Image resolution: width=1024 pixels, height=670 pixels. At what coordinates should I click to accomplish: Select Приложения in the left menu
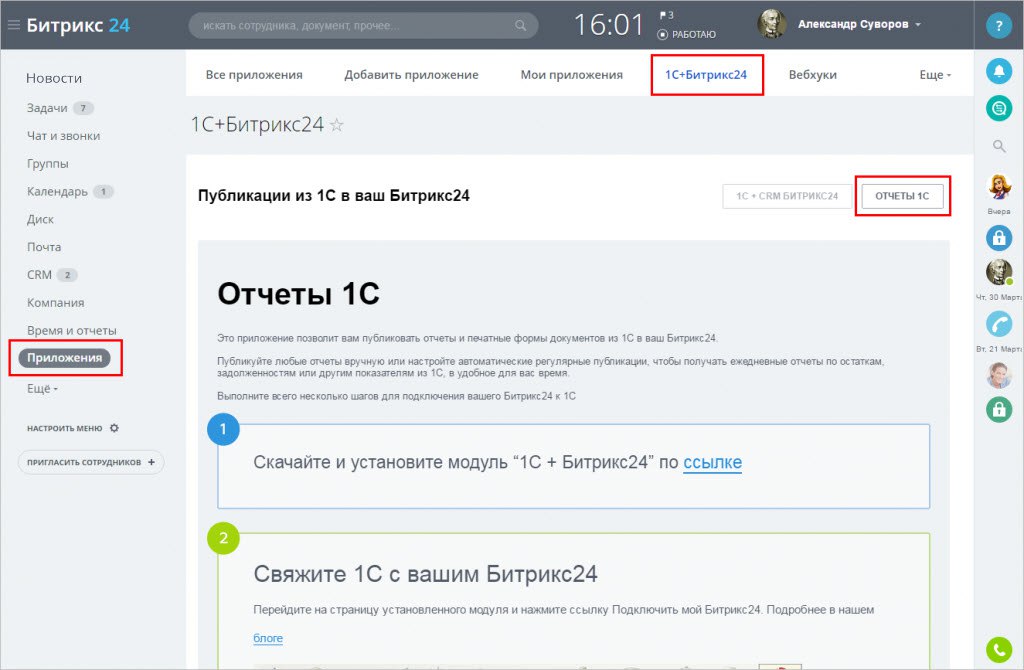(x=65, y=358)
